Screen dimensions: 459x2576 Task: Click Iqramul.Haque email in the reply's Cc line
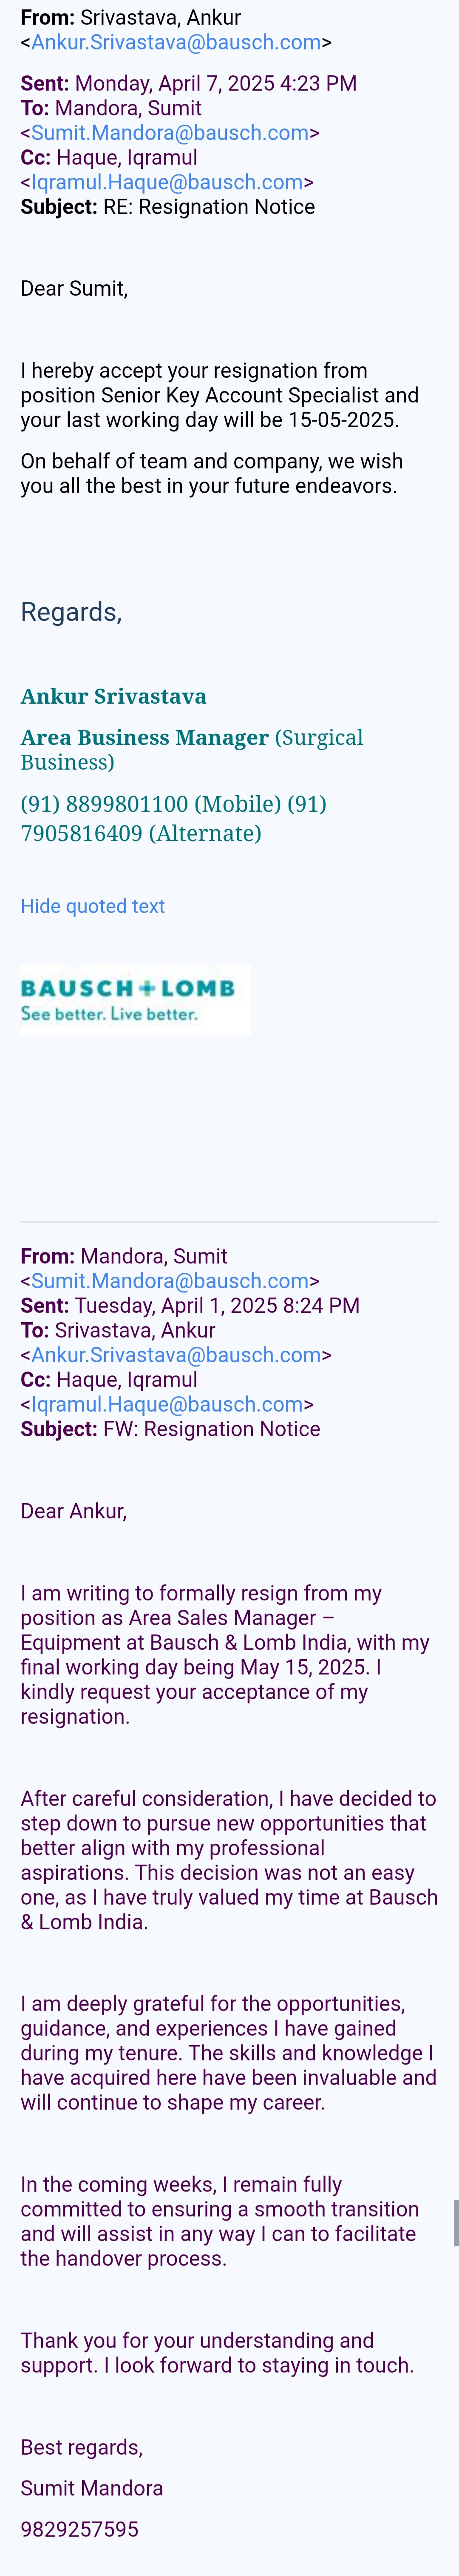coord(167,182)
